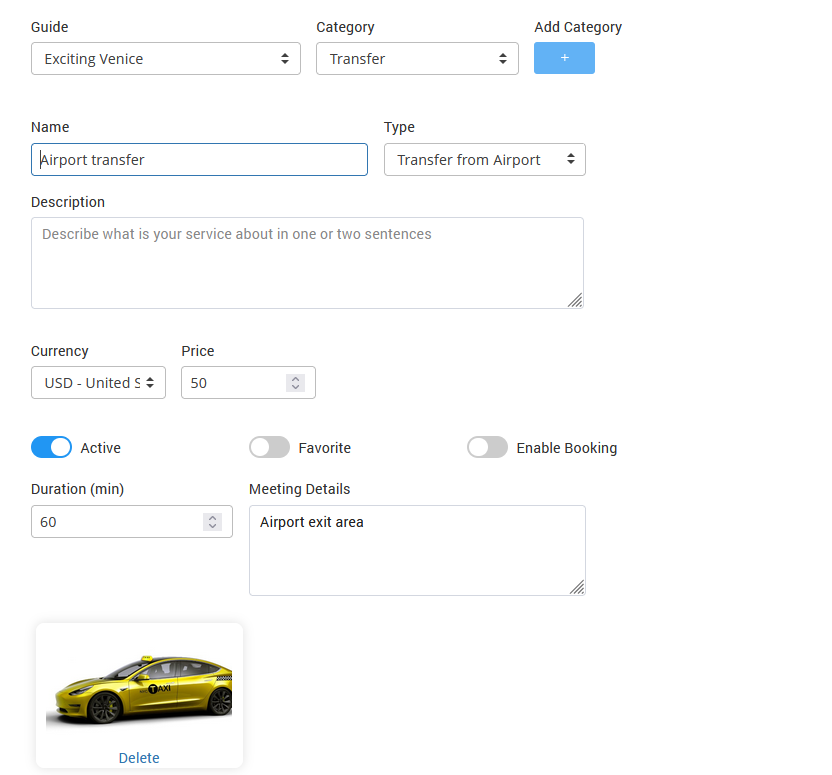Image resolution: width=832 pixels, height=775 pixels.
Task: Click the plus Add Category button
Action: click(564, 58)
